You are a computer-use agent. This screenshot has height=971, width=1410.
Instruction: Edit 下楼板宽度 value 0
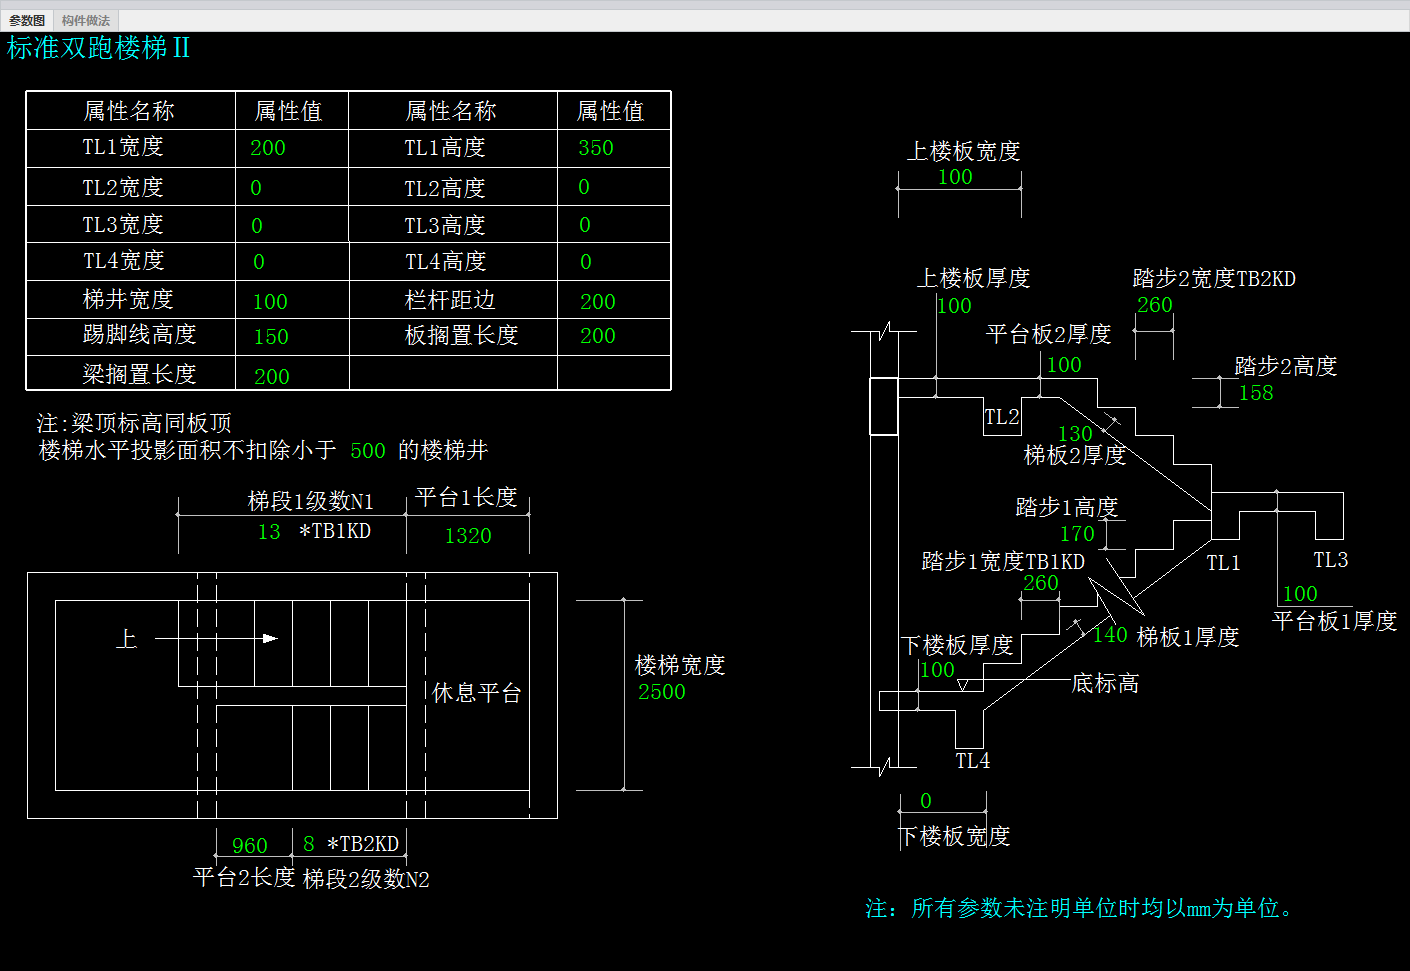pos(926,801)
